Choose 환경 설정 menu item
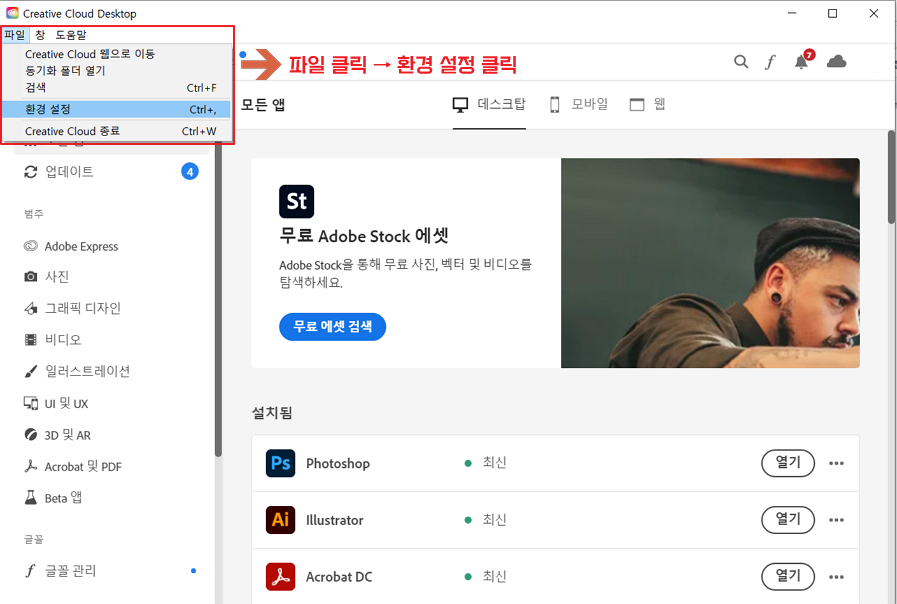The image size is (897, 604). click(117, 109)
